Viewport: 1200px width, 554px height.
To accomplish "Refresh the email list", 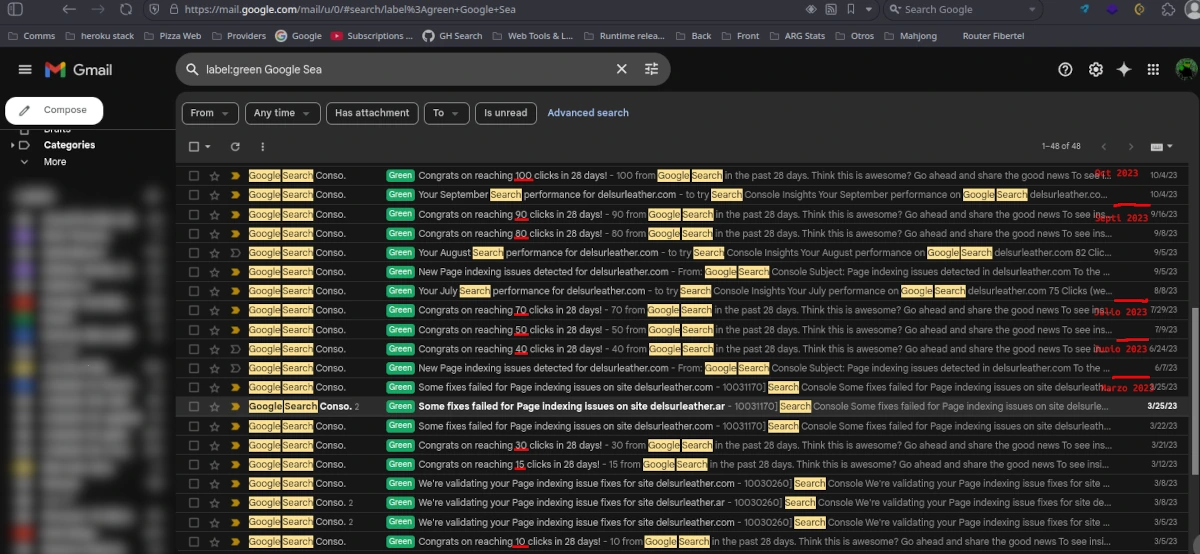I will point(235,146).
